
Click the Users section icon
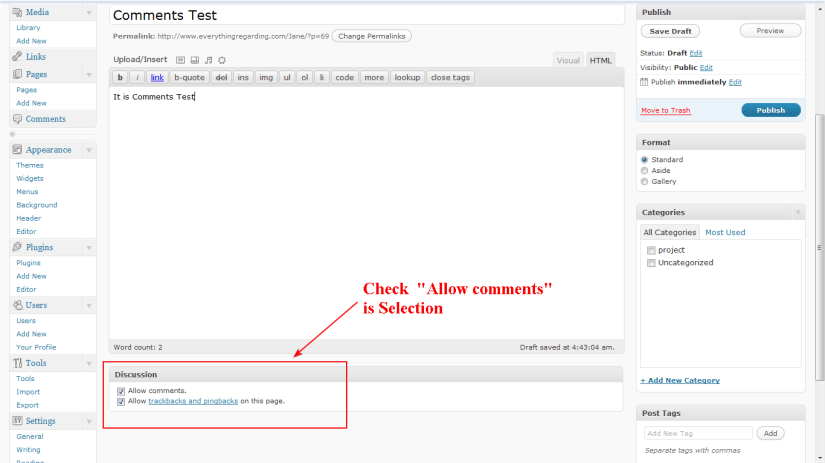tap(17, 305)
